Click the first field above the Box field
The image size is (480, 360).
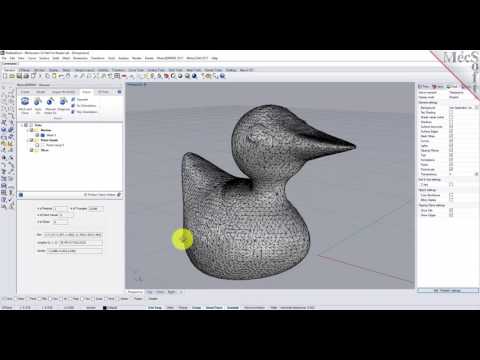[x=60, y=209]
